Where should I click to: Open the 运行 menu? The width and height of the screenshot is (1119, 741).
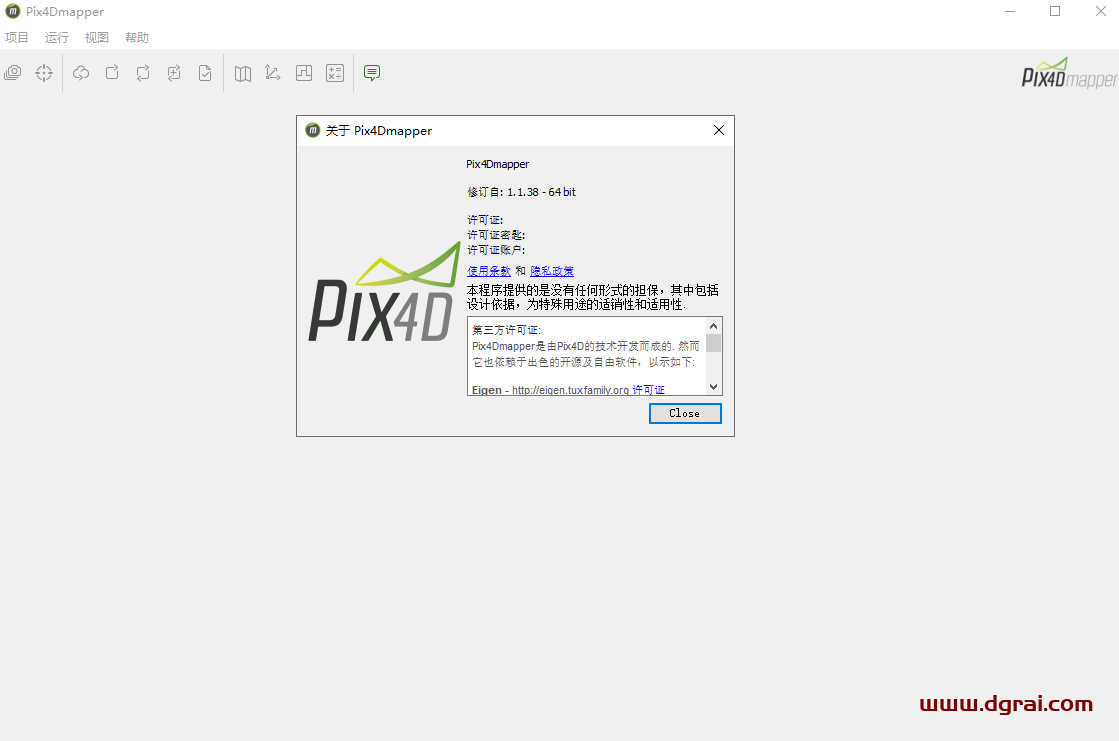(x=56, y=37)
